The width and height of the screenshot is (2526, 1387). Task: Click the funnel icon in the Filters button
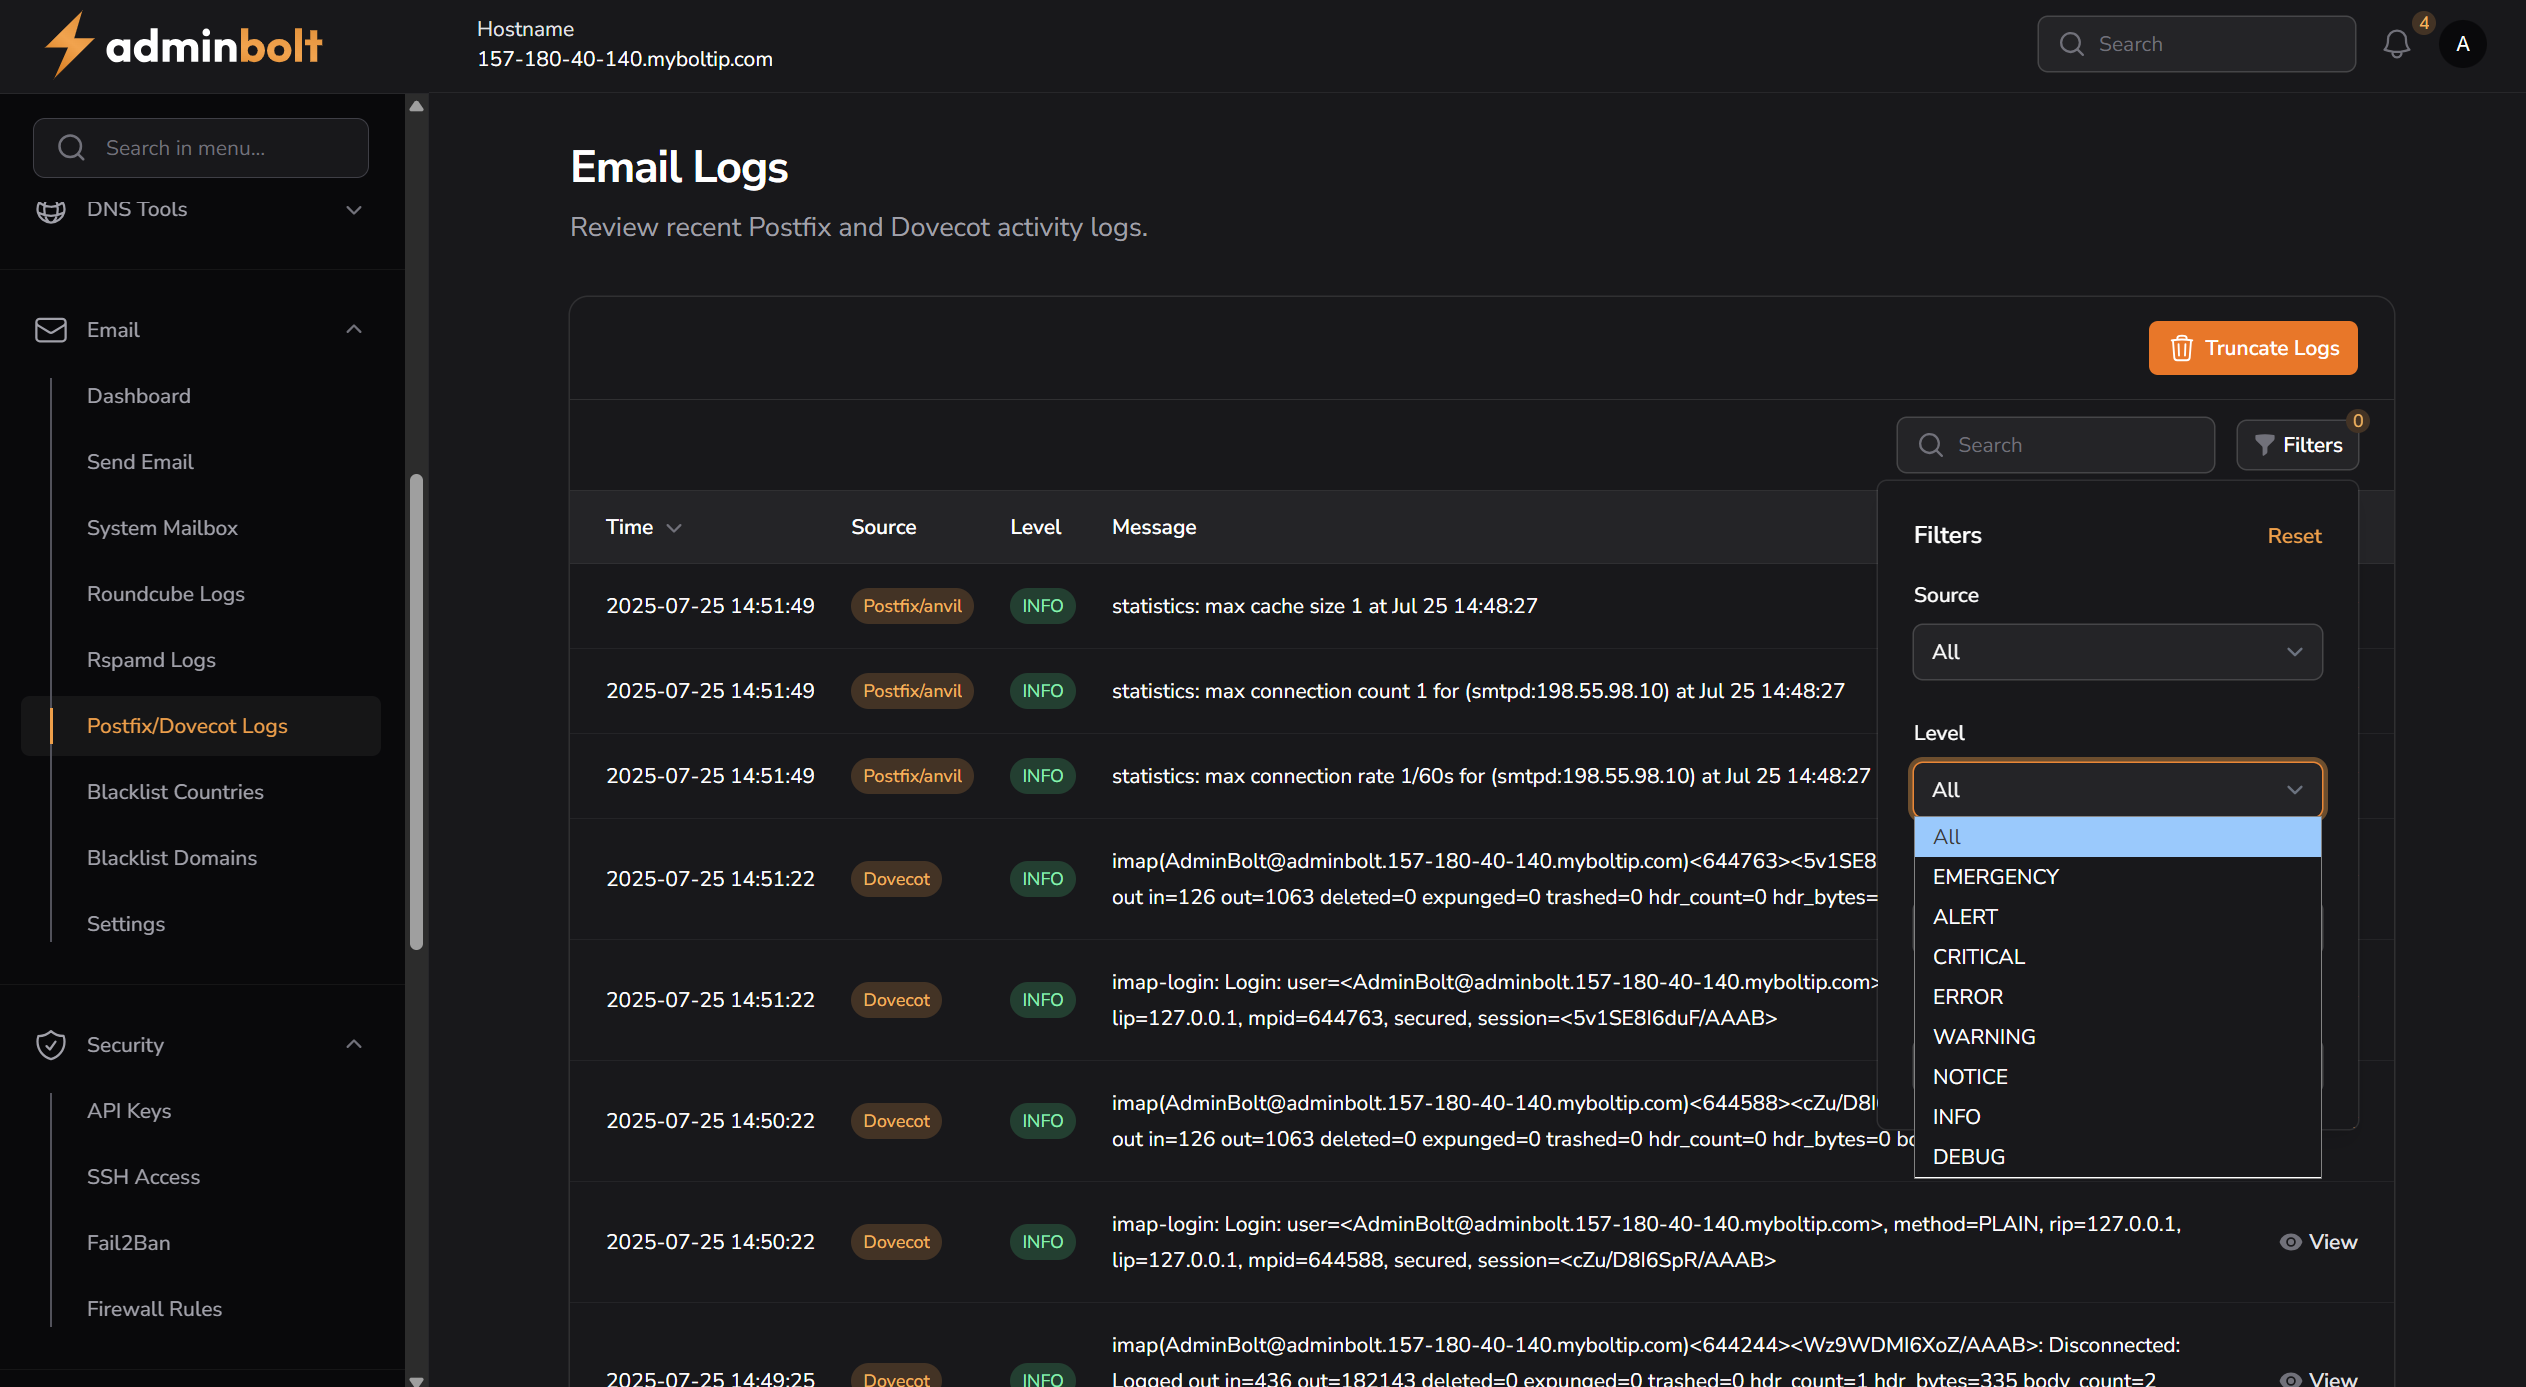[x=2265, y=445]
